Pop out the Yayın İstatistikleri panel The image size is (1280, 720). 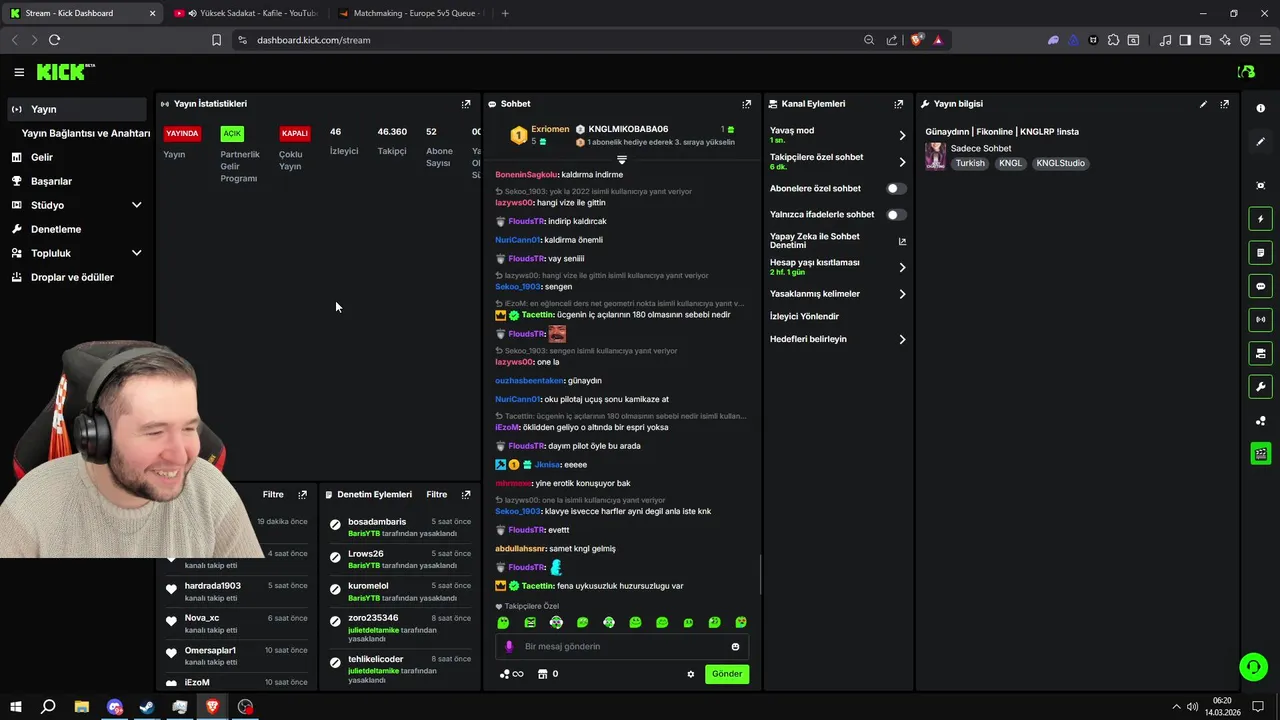(466, 104)
